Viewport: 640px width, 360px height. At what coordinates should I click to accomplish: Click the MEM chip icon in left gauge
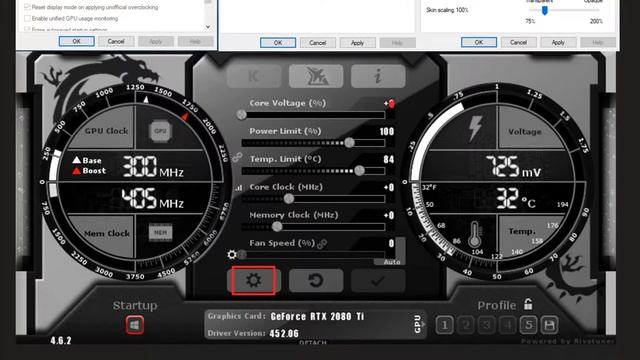pos(160,232)
